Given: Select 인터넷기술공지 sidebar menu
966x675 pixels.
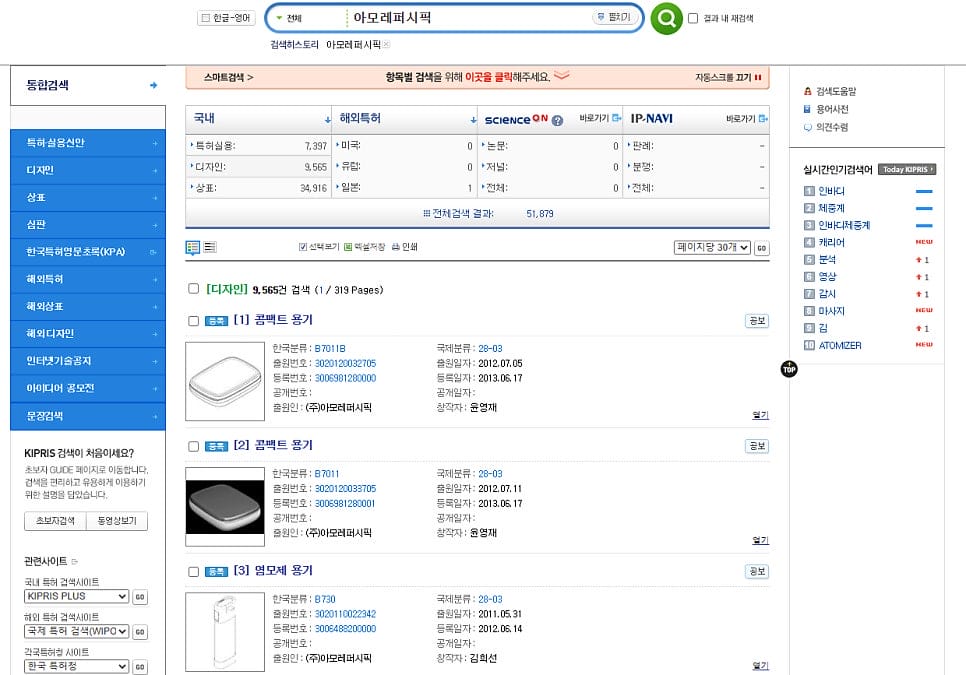Looking at the screenshot, I should coord(87,361).
